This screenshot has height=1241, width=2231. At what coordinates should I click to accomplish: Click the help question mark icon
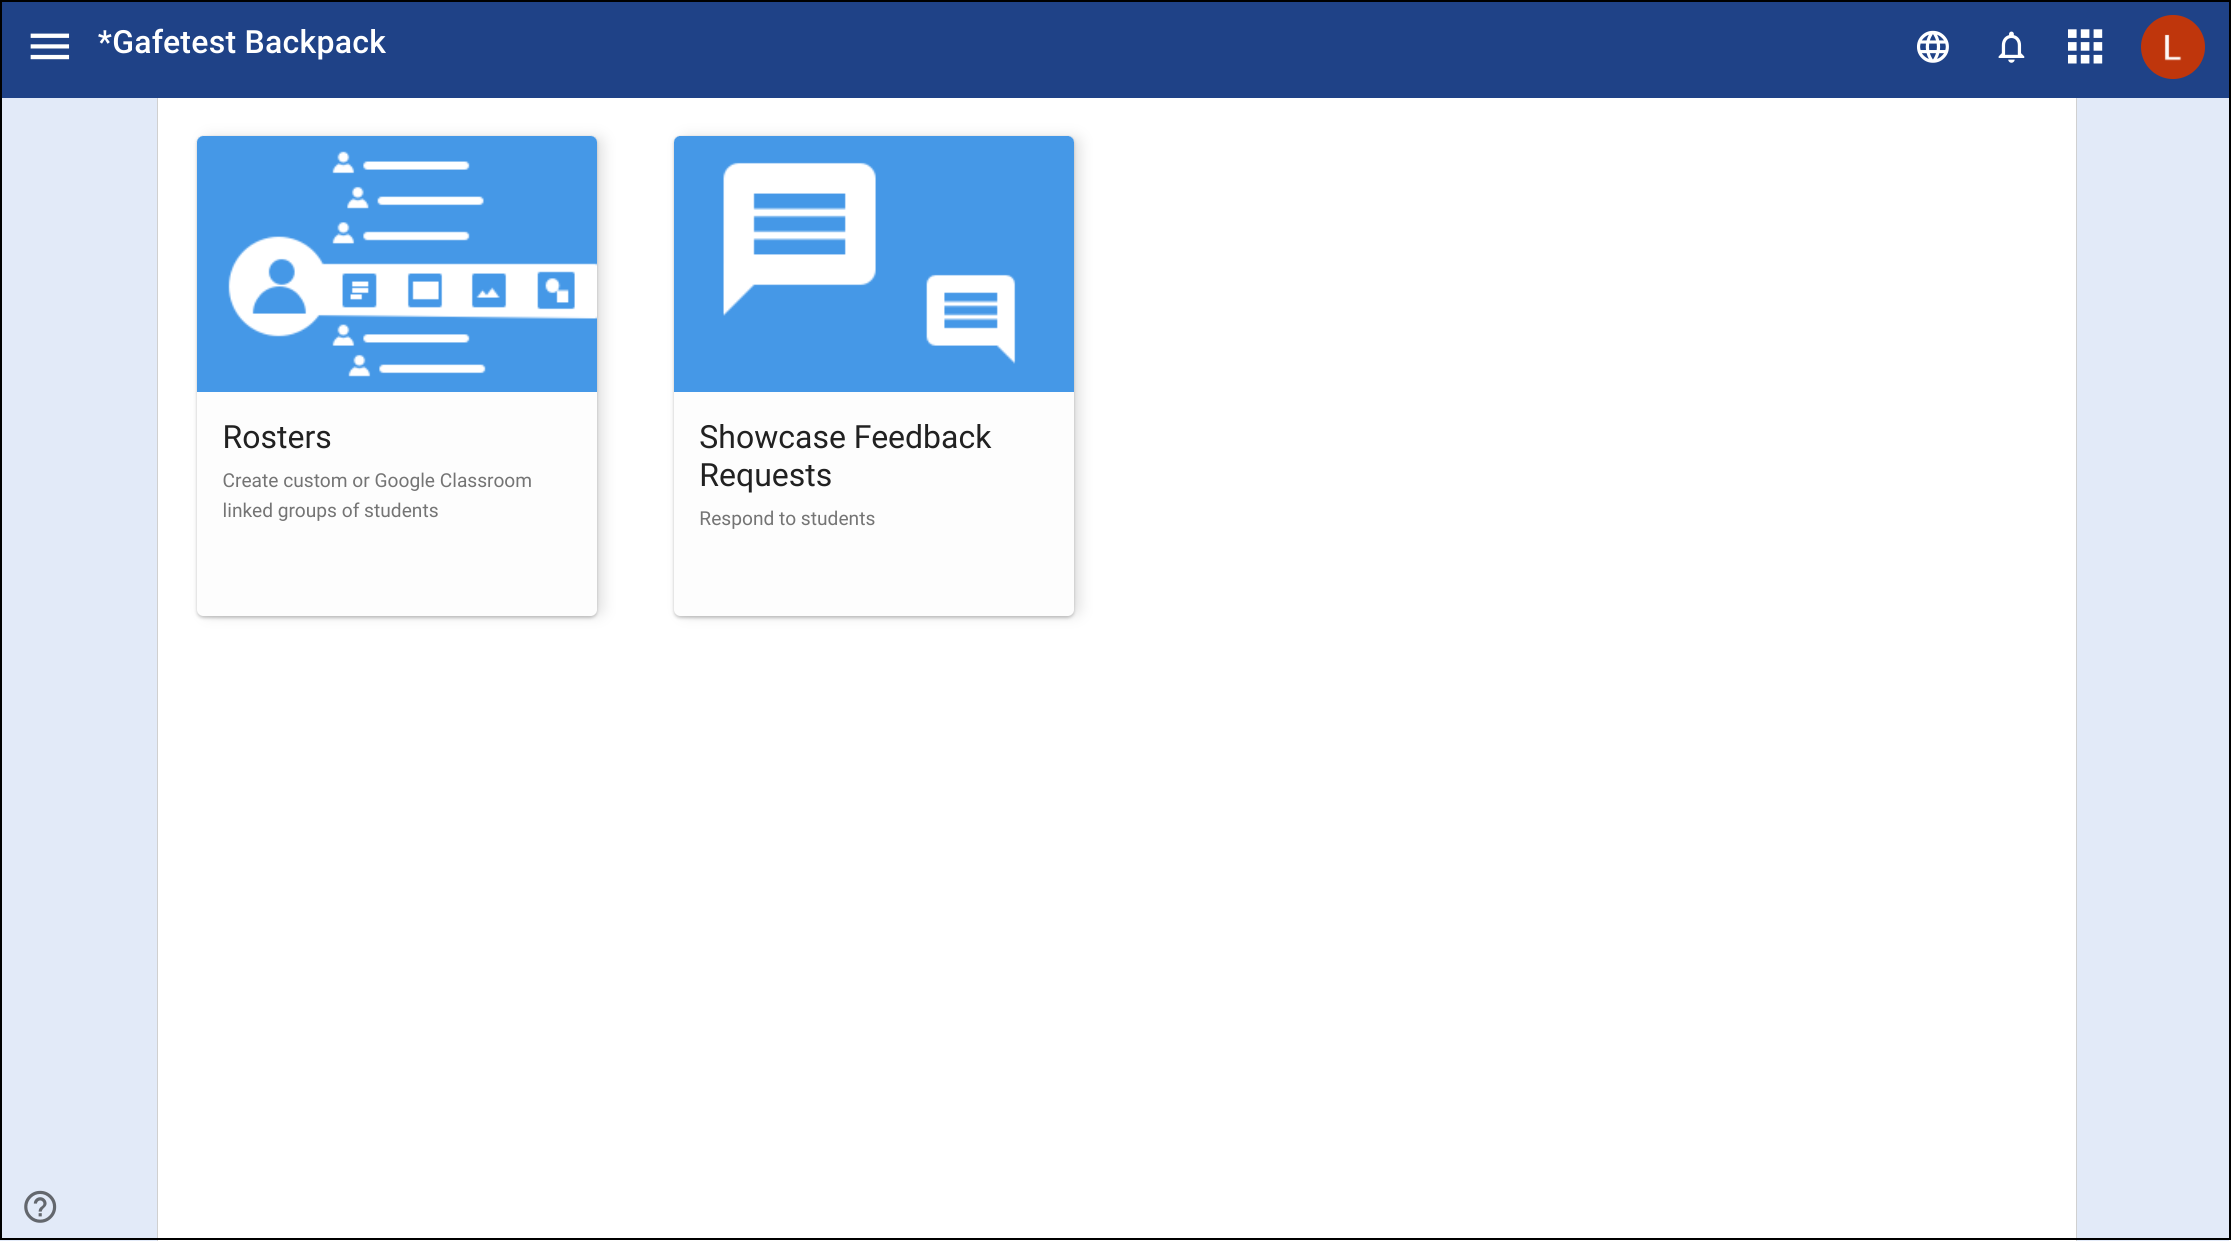click(x=40, y=1206)
